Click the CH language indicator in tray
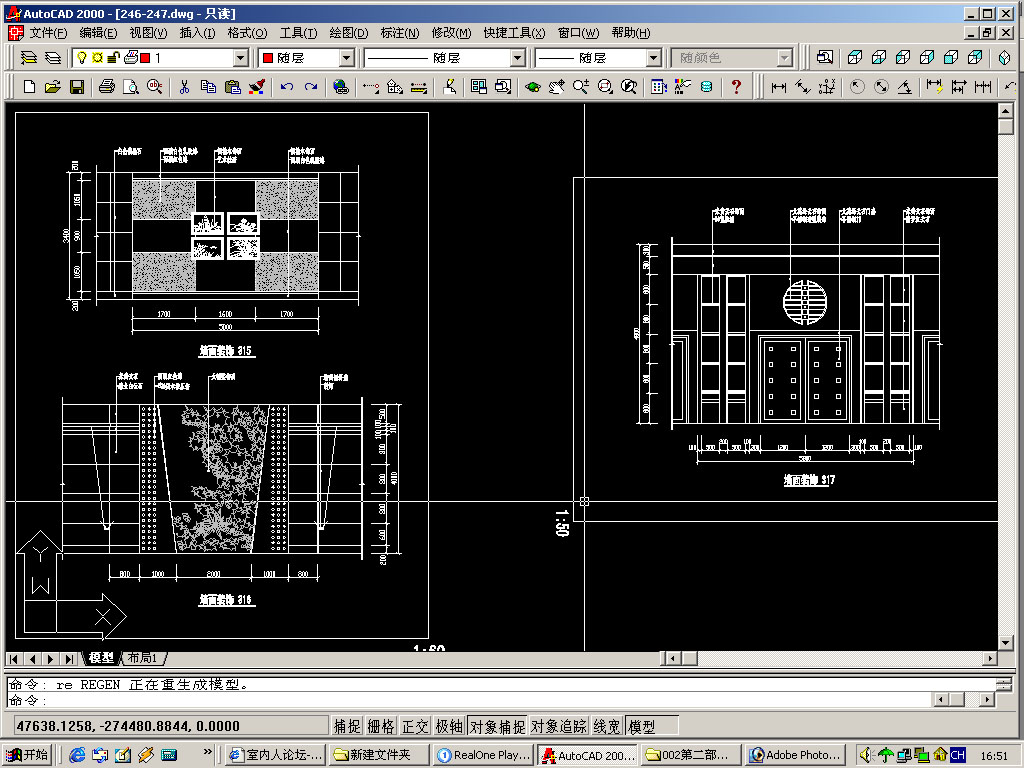Screen dimensions: 1024x768 958,755
